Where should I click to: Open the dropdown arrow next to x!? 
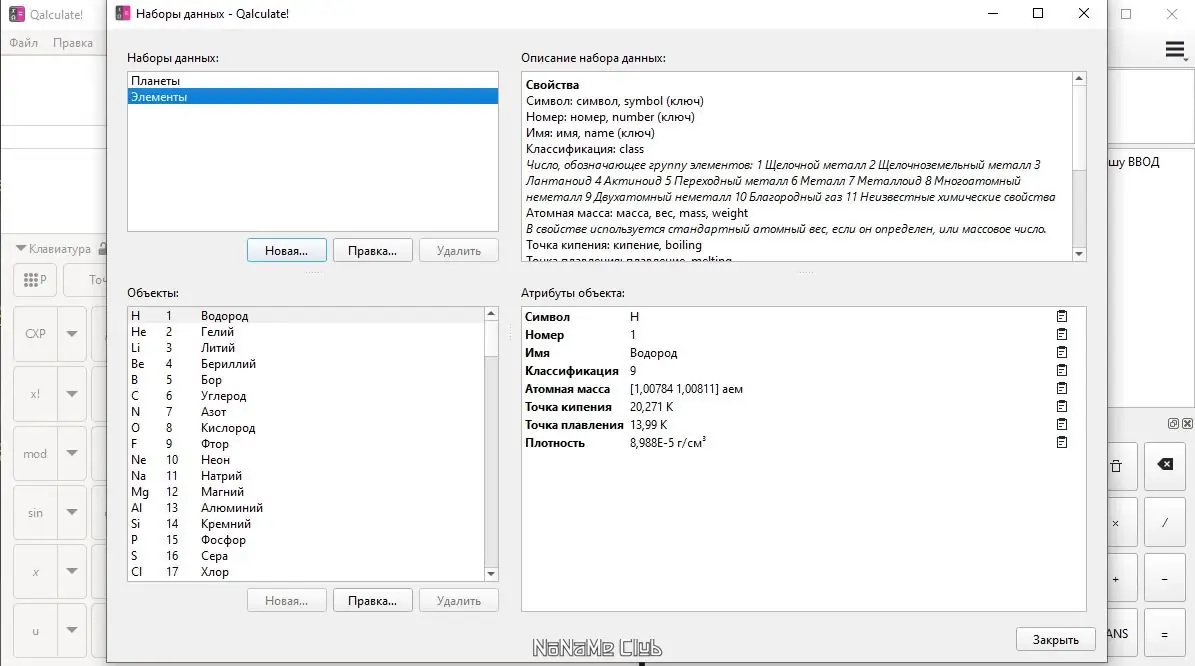pos(72,394)
